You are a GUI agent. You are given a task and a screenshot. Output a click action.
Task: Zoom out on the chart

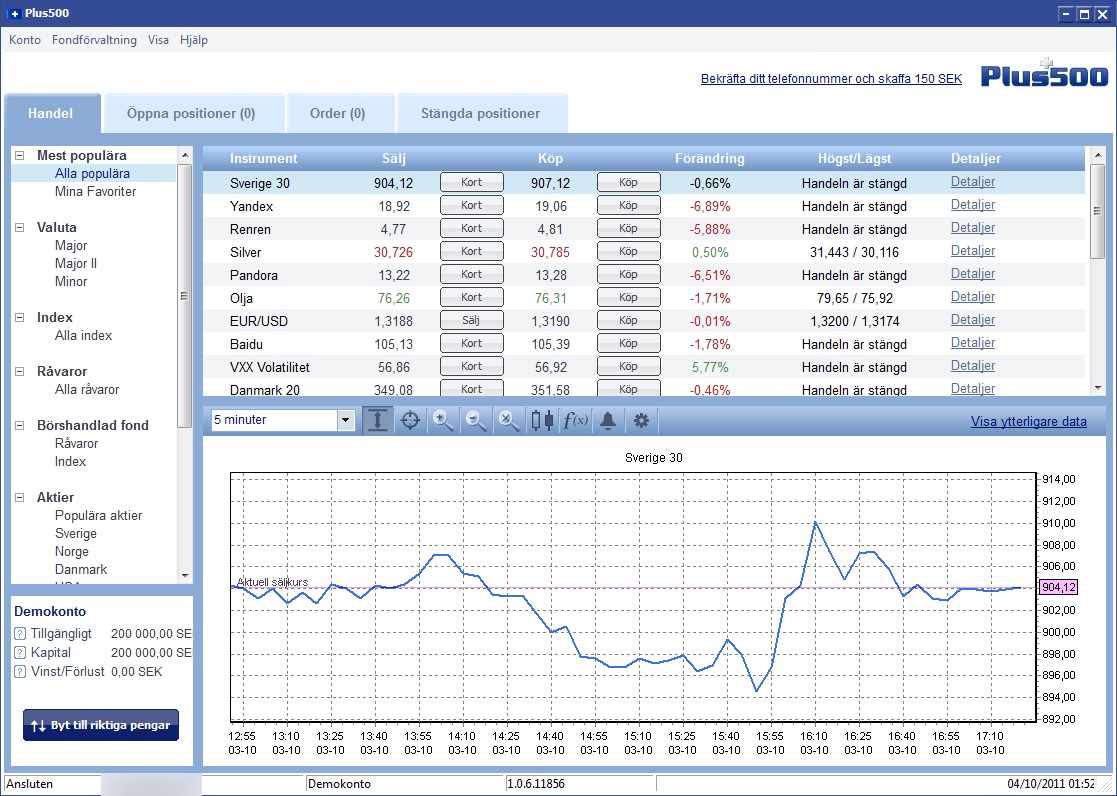tap(476, 420)
